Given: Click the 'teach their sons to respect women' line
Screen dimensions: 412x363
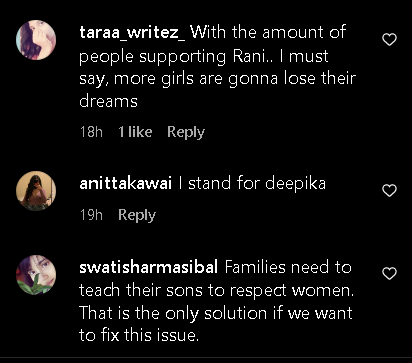Looking at the screenshot, I should pos(217,290).
